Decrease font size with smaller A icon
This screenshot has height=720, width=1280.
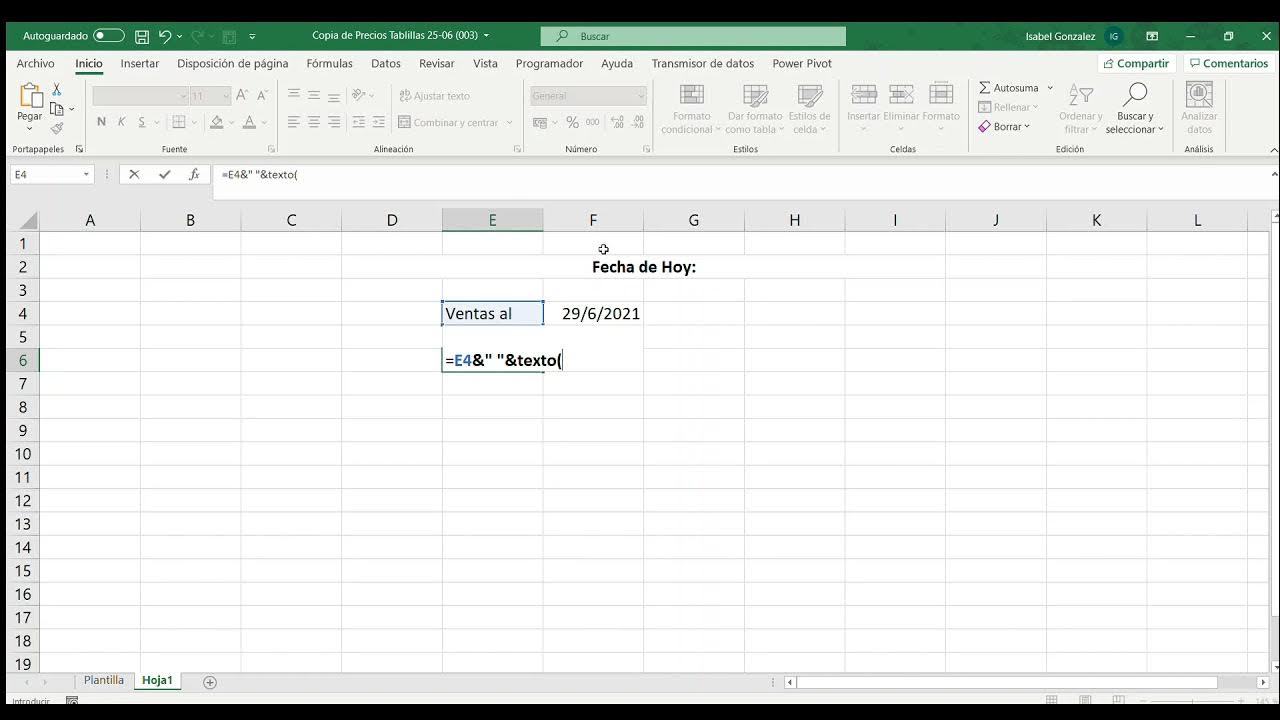[262, 96]
